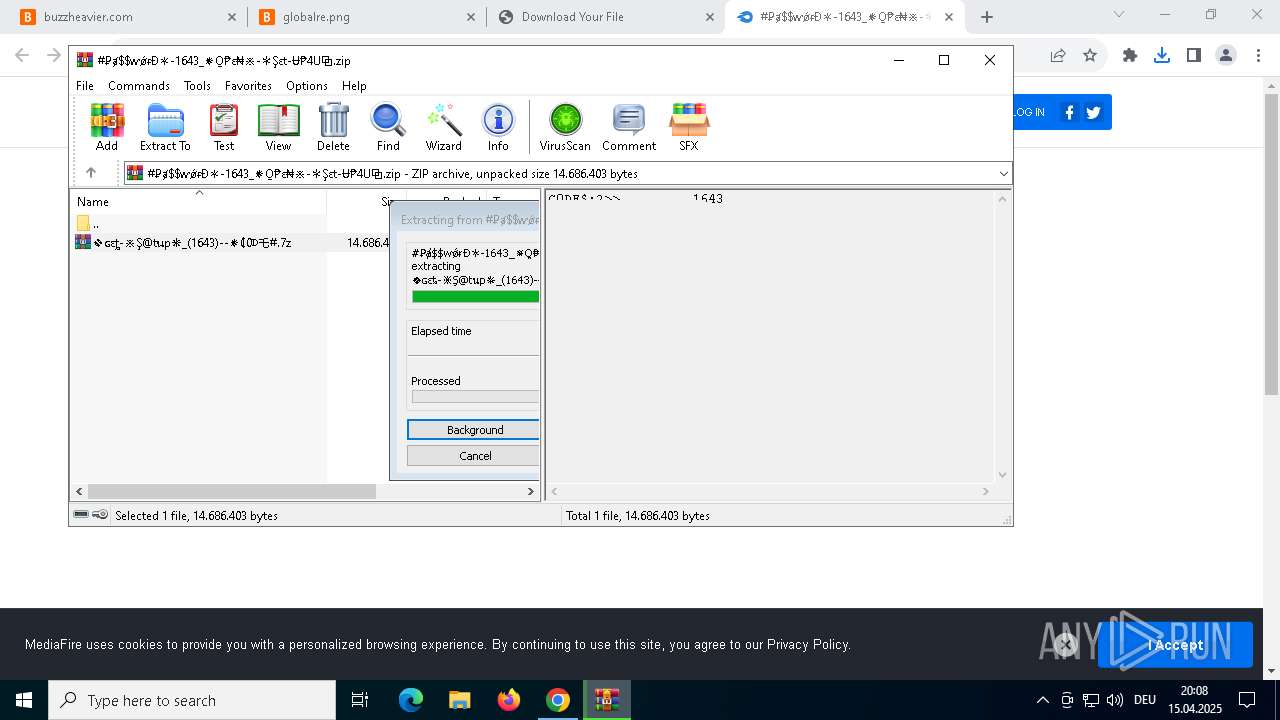Click the Test archive icon
Image resolution: width=1280 pixels, height=720 pixels.
224,127
